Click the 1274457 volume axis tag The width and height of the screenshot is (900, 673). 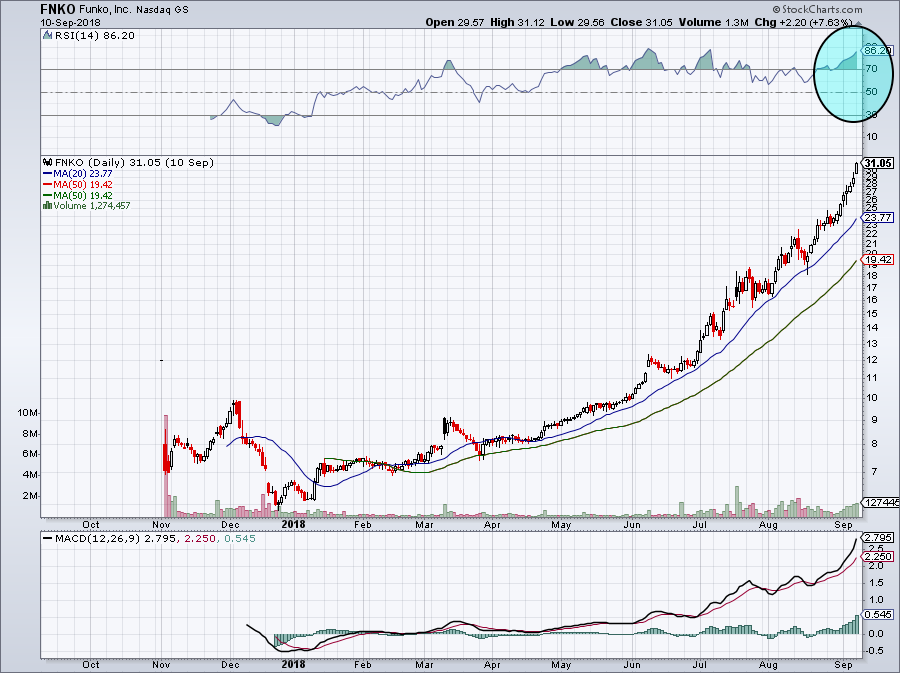pyautogui.click(x=882, y=502)
